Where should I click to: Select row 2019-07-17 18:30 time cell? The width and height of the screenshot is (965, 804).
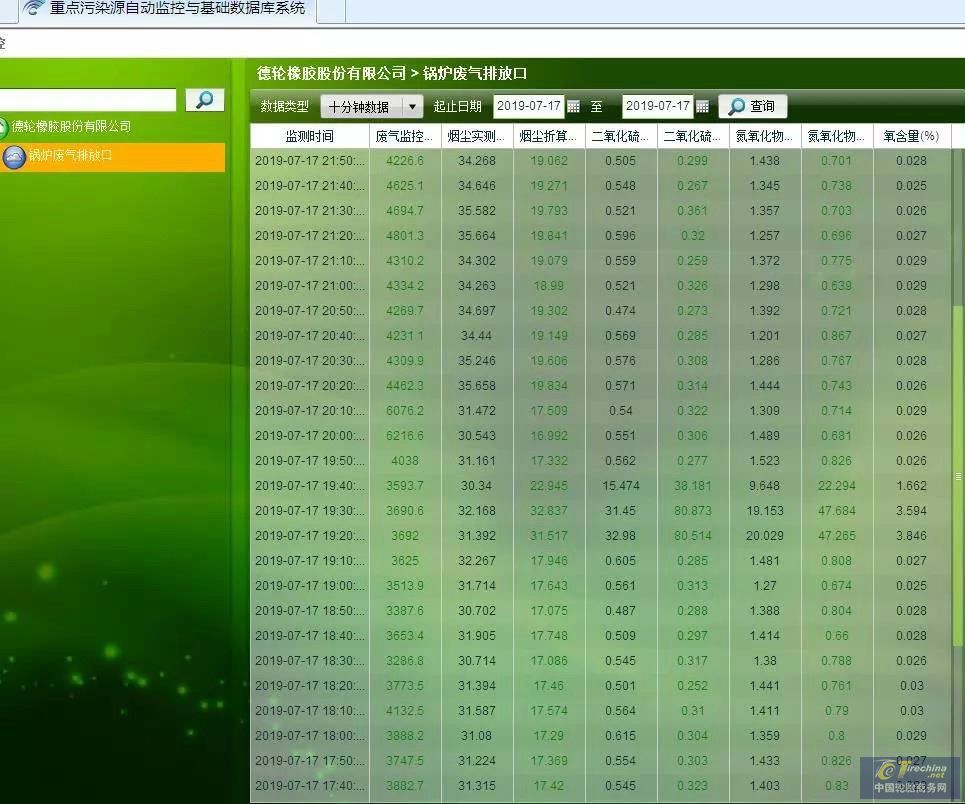click(310, 661)
